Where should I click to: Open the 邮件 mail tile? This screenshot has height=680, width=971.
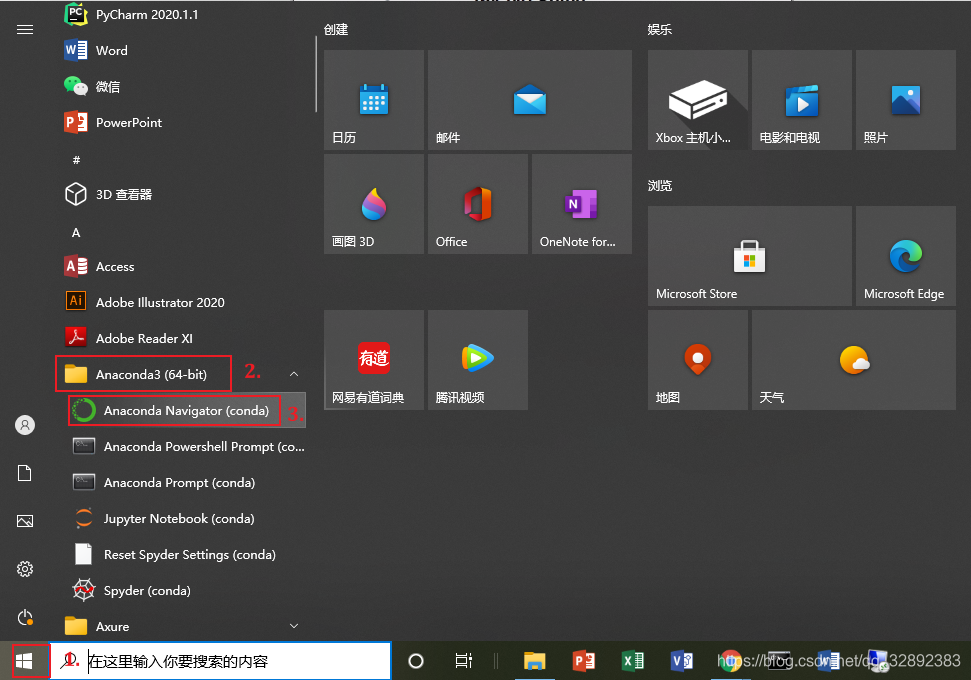[530, 100]
